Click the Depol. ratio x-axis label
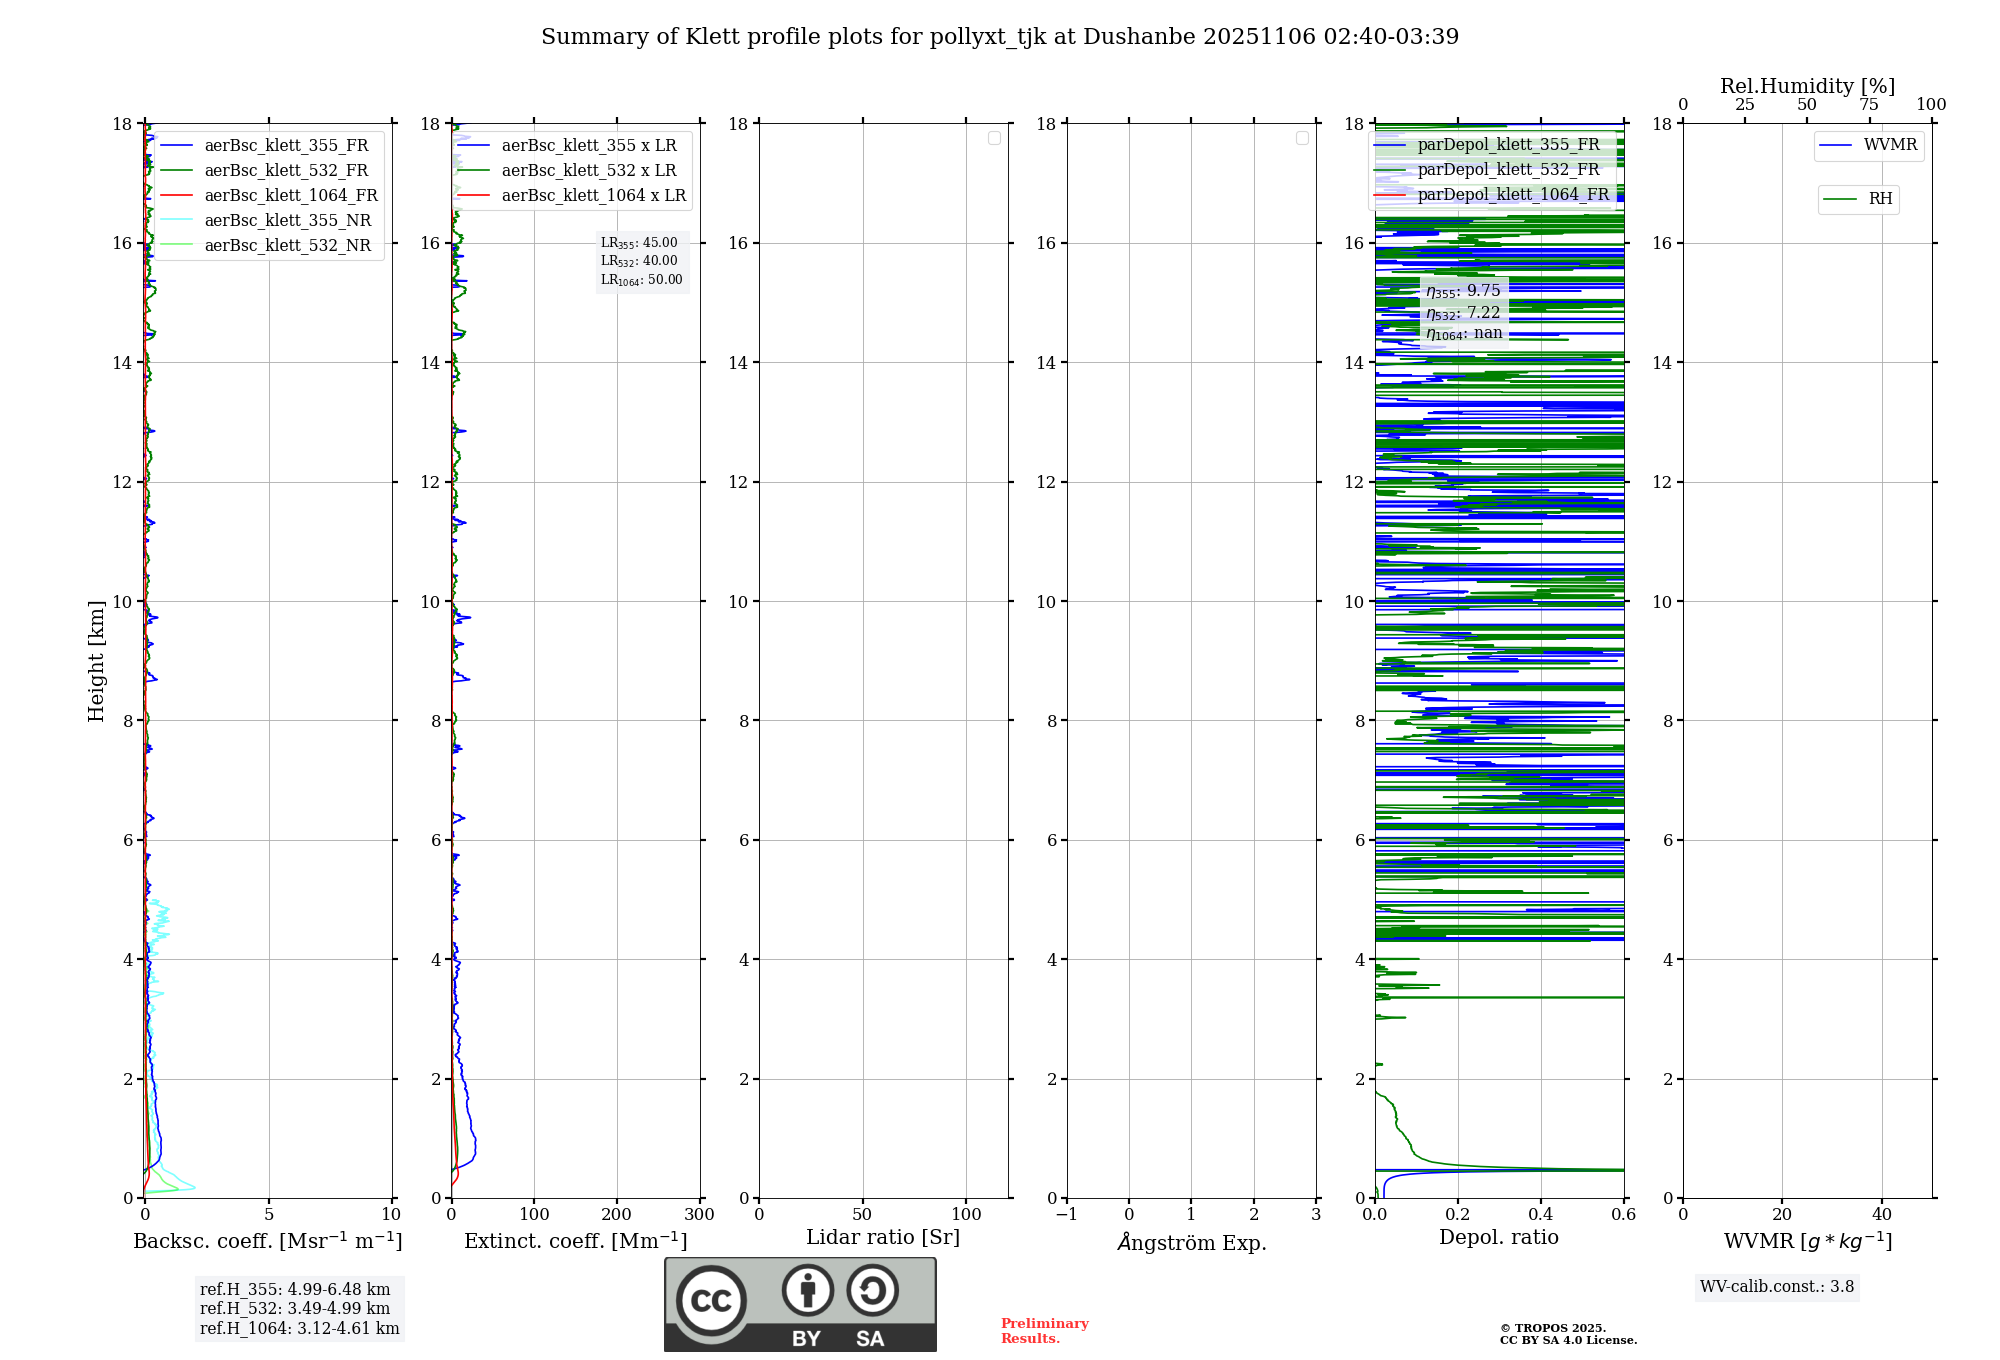 point(1498,1237)
